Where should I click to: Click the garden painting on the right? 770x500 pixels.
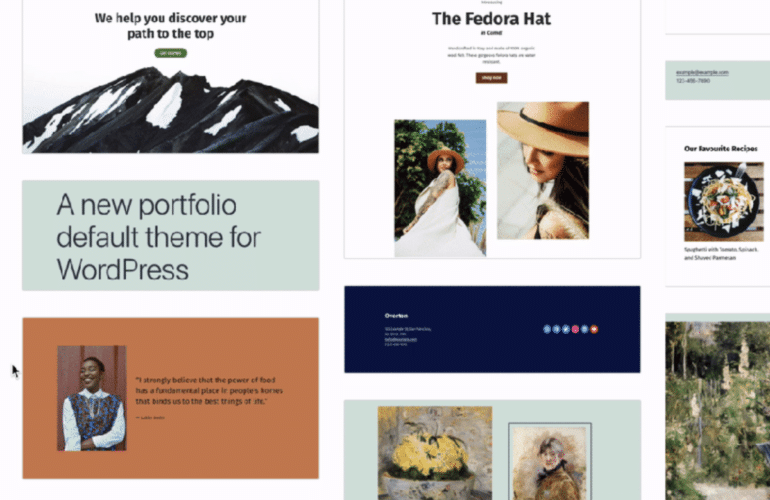(717, 411)
